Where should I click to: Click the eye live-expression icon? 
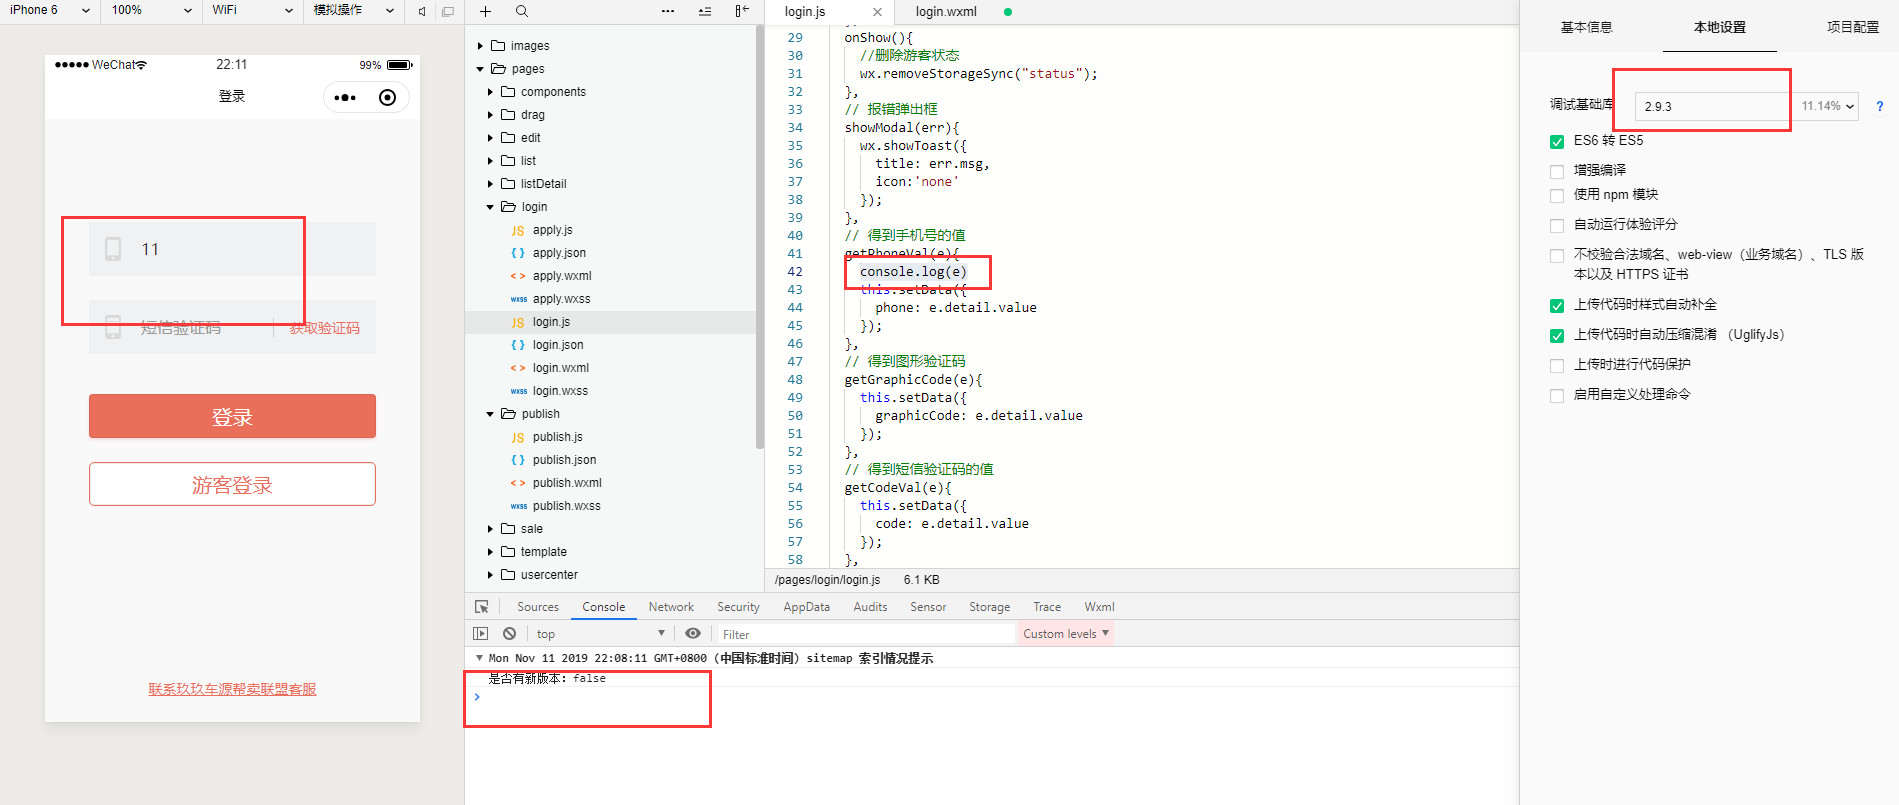click(x=693, y=633)
